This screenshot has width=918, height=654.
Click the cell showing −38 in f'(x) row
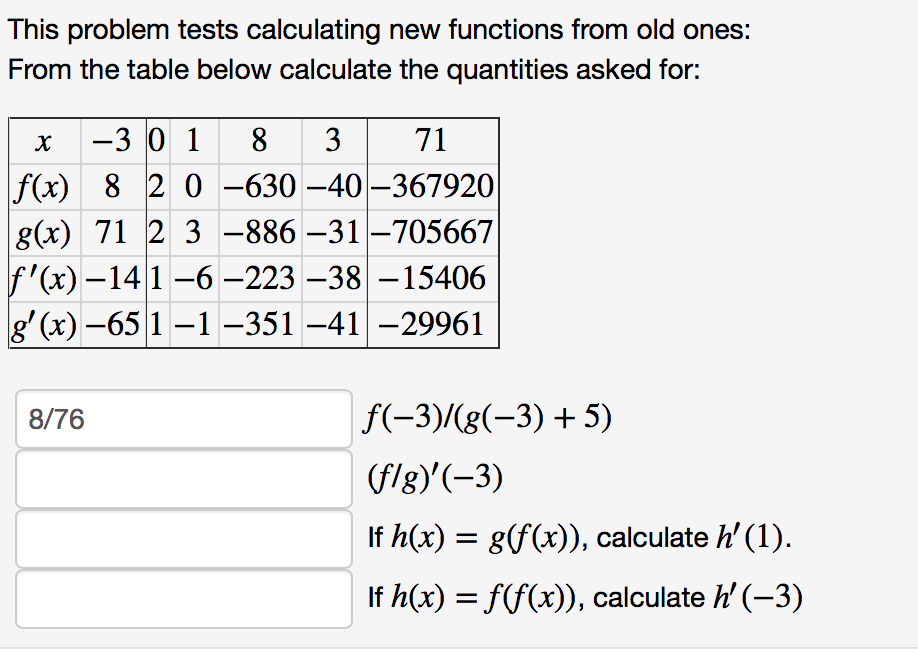332,278
